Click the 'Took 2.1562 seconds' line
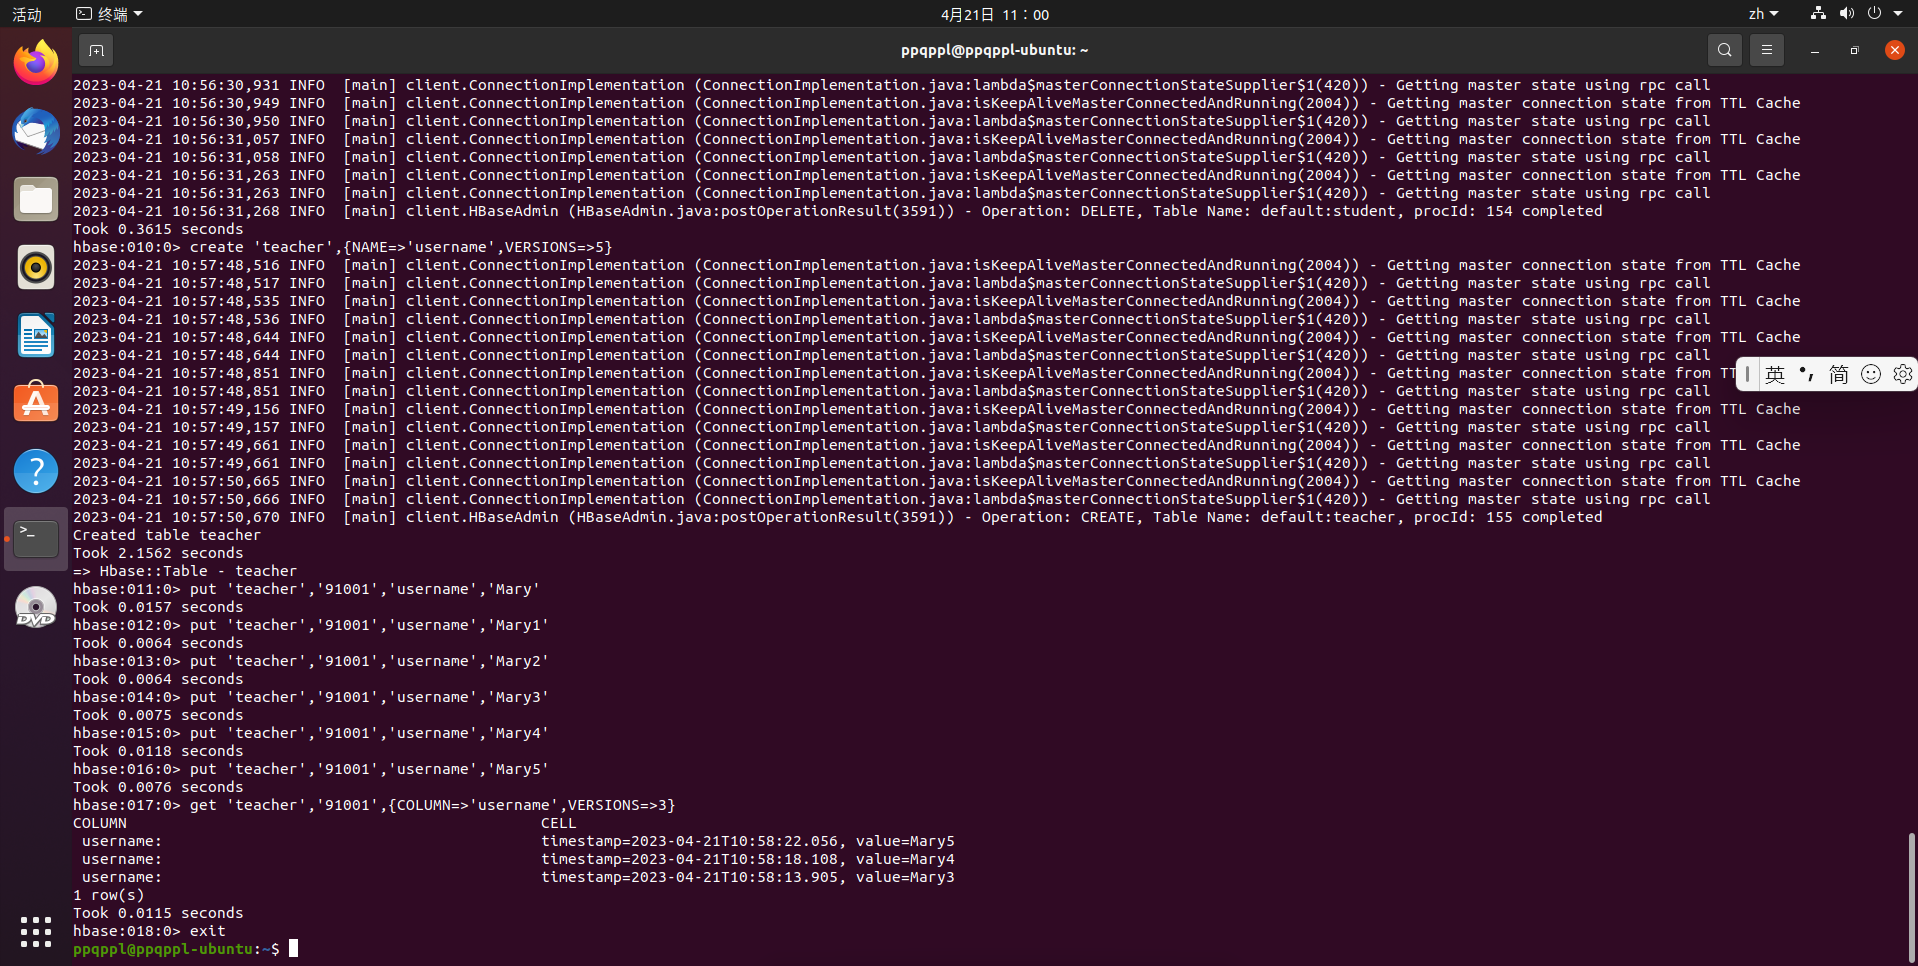This screenshot has width=1918, height=966. tap(158, 553)
